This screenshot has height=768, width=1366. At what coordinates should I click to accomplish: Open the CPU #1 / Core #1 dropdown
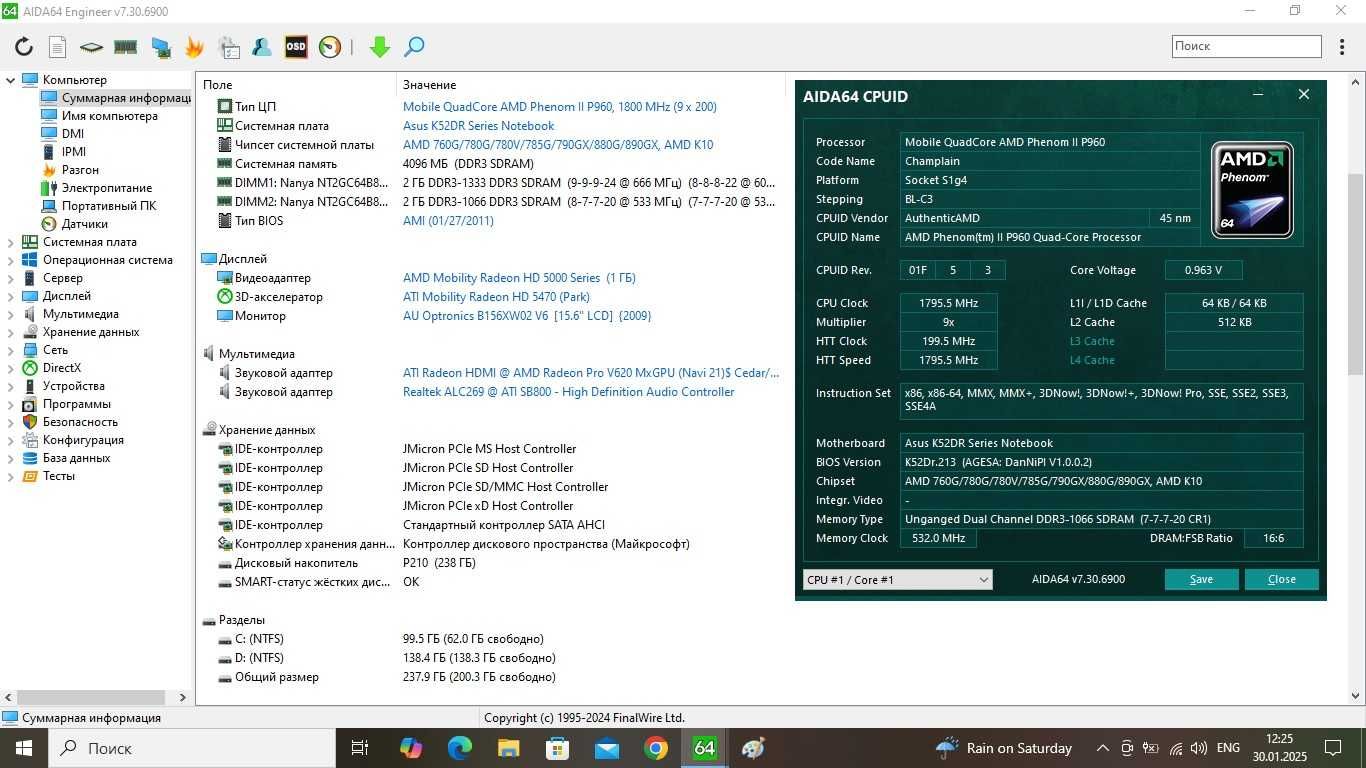[897, 580]
